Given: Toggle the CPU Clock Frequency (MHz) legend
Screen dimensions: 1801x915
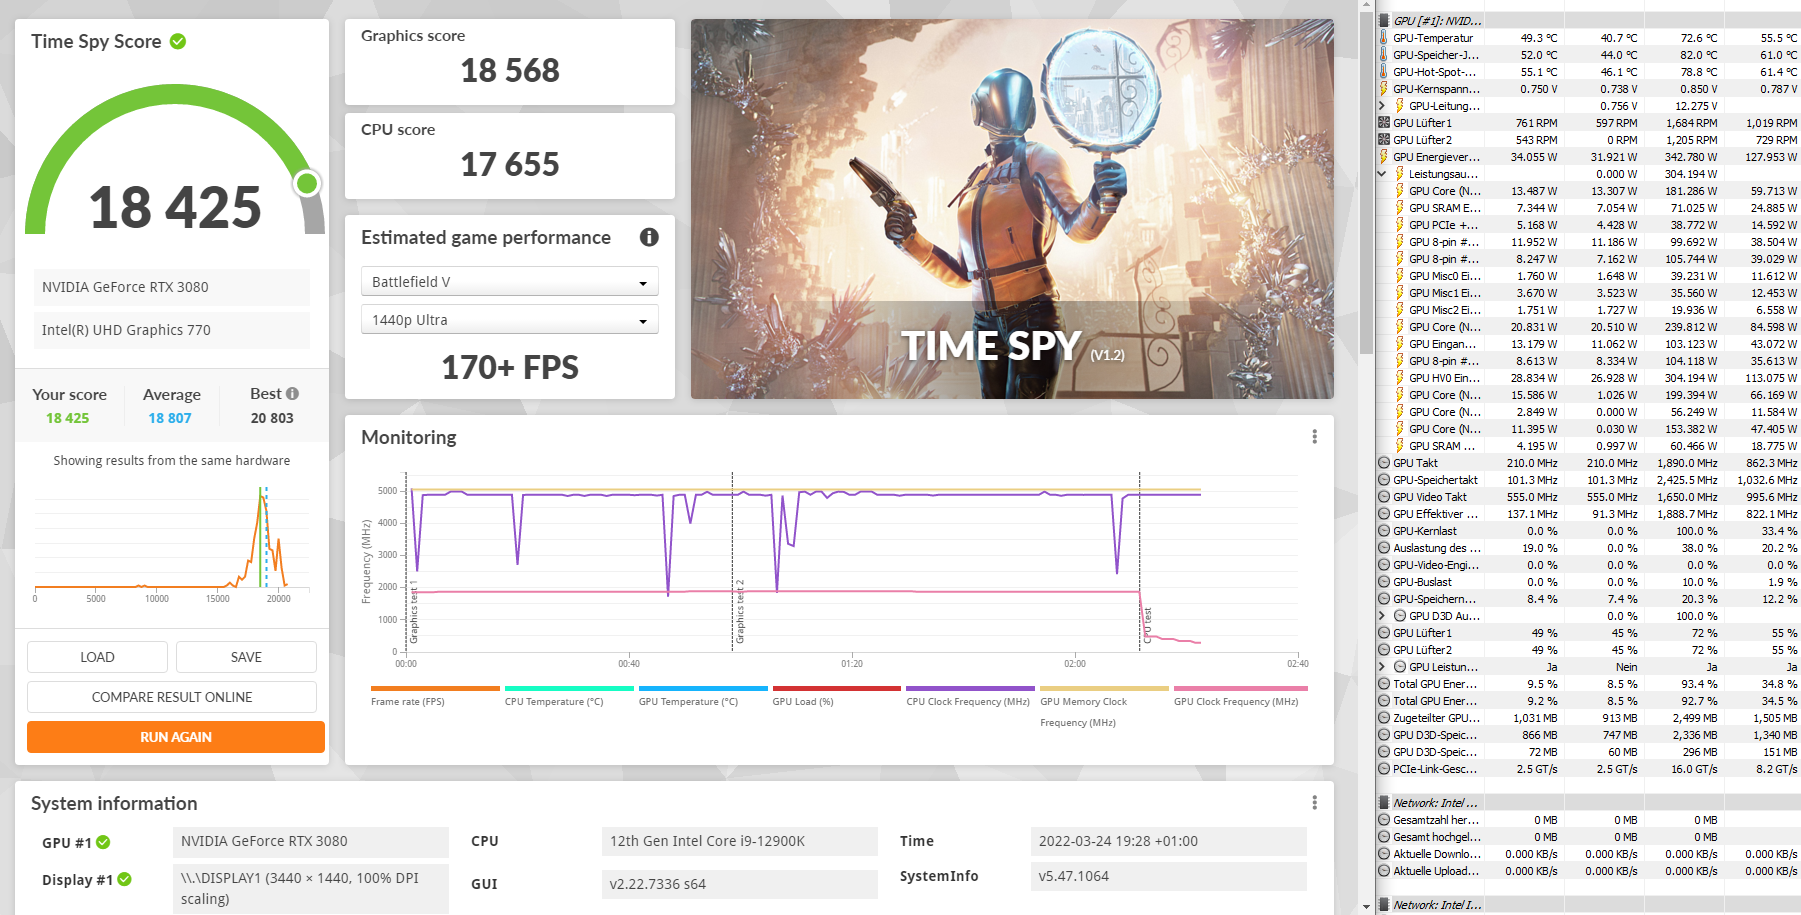Looking at the screenshot, I should click(x=970, y=696).
